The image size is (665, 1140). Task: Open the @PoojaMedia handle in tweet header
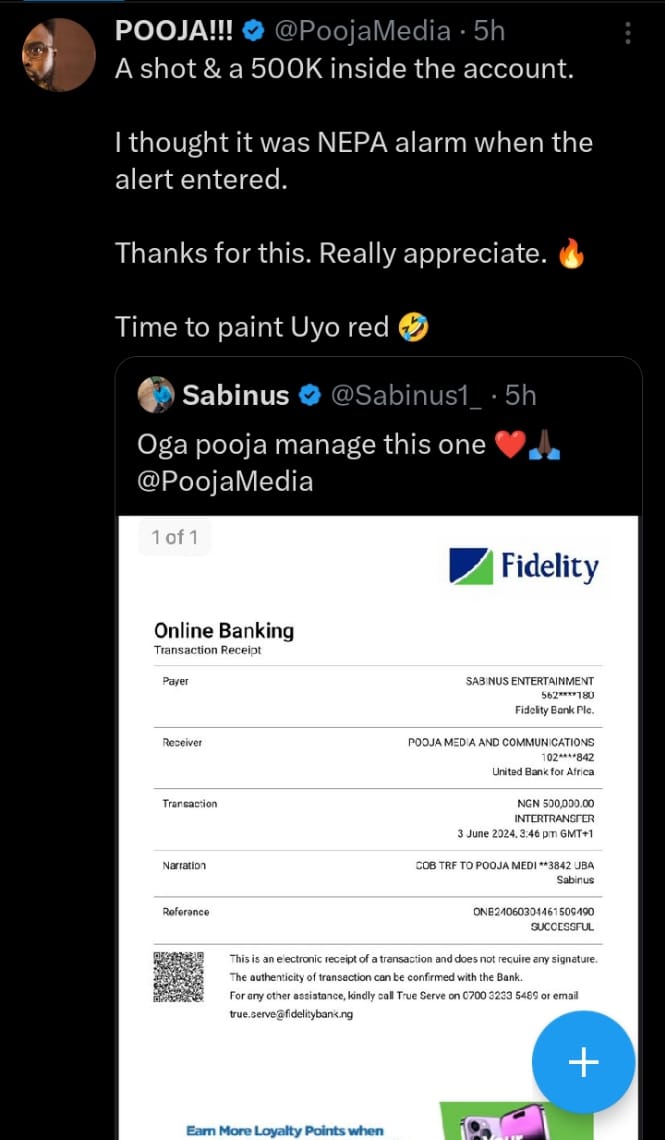coord(362,32)
